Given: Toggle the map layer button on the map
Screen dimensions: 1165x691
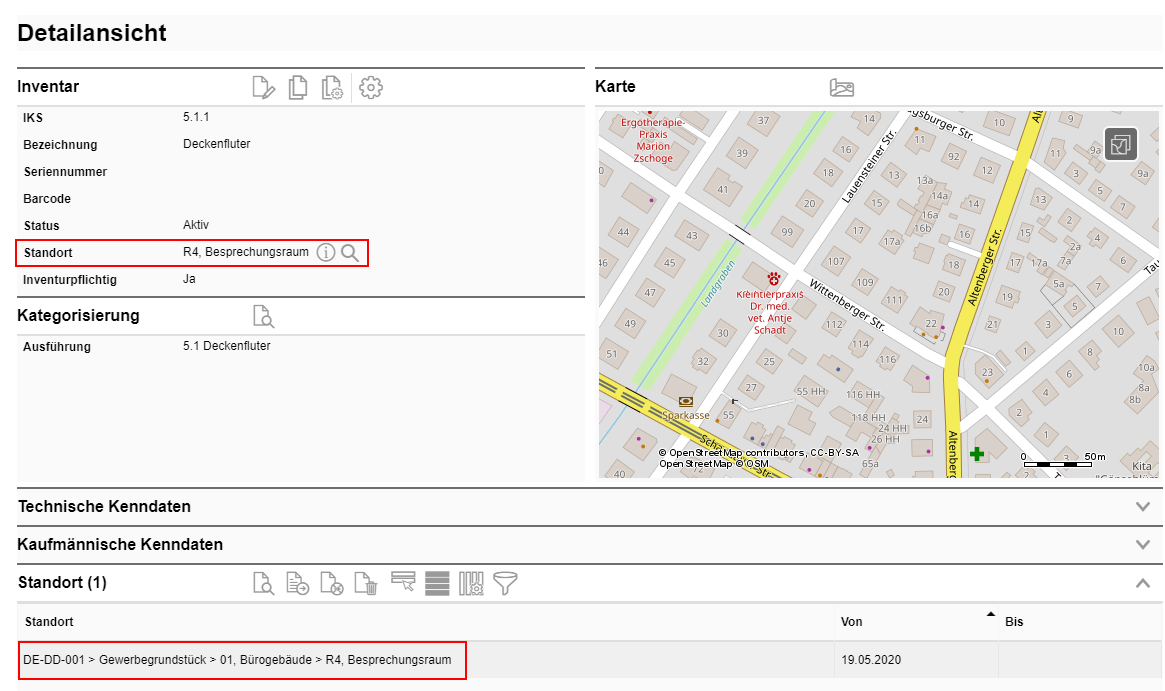Looking at the screenshot, I should 1120,145.
